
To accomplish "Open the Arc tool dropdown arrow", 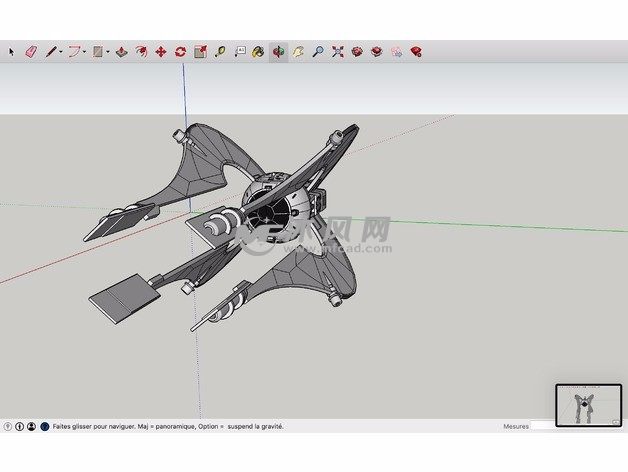I will [85, 51].
